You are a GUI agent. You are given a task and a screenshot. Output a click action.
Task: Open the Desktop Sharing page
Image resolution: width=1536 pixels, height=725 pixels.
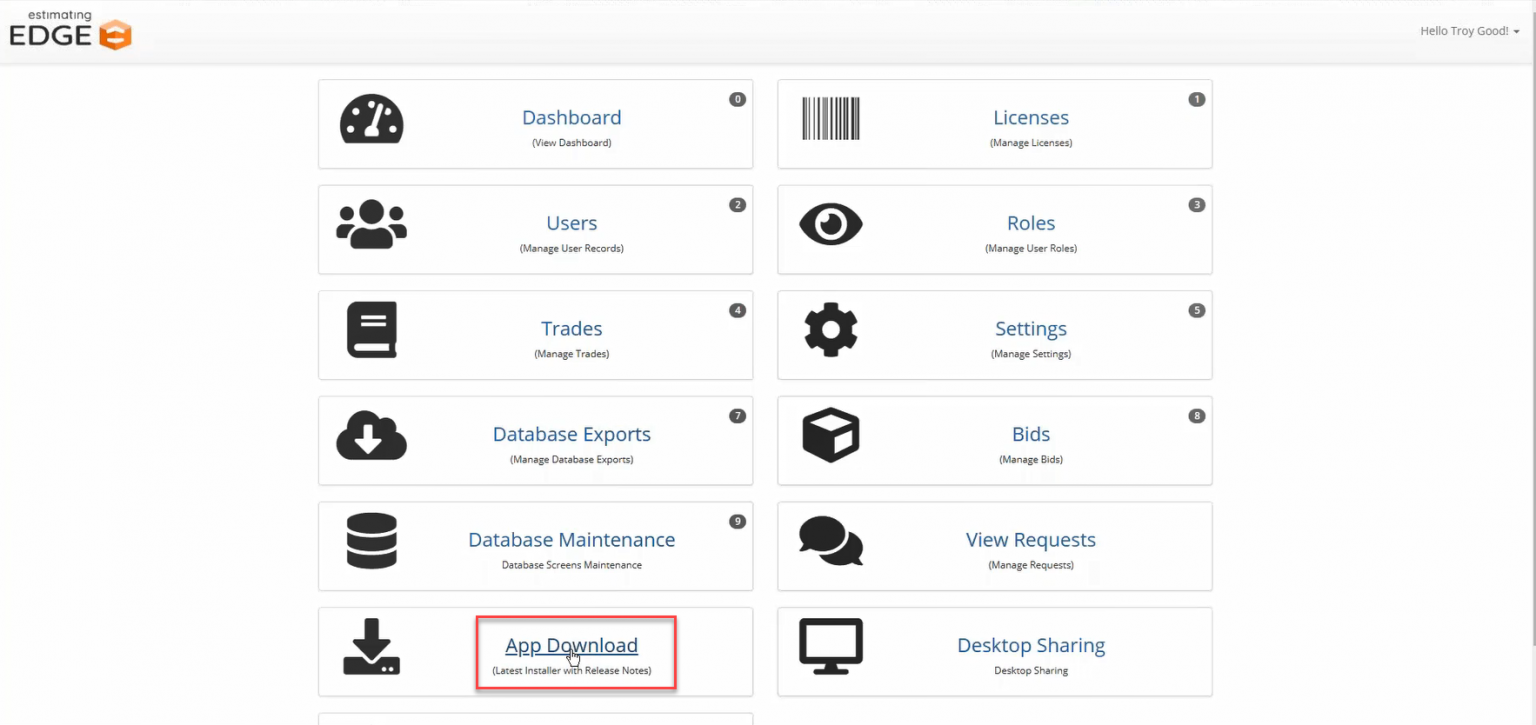click(1030, 645)
